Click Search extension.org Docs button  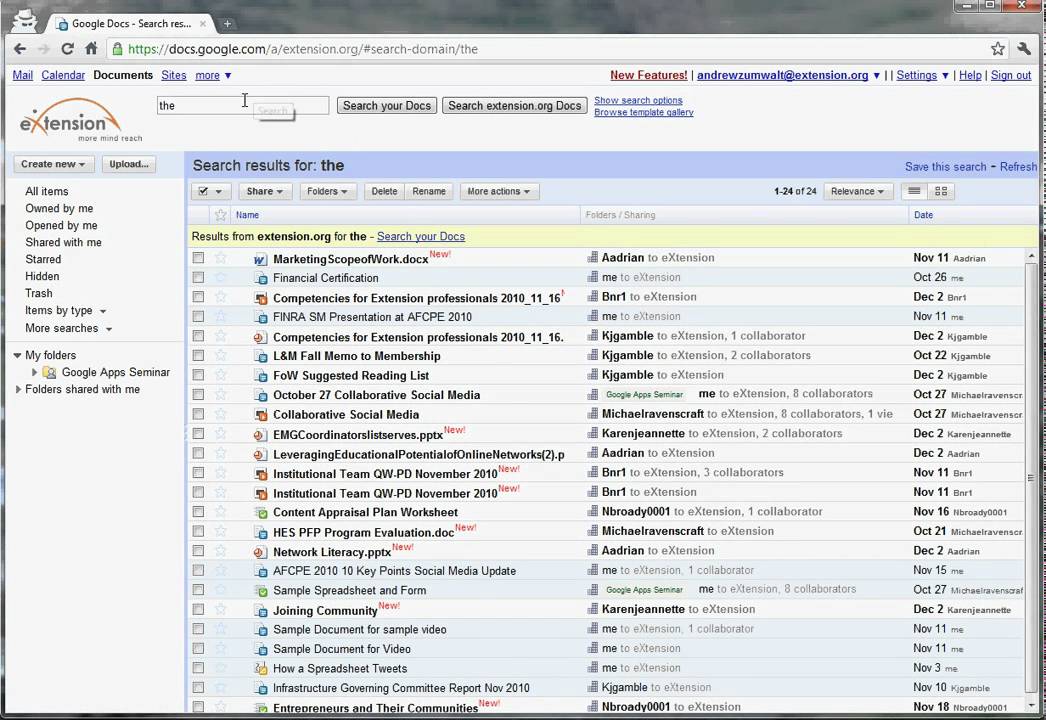click(x=514, y=105)
